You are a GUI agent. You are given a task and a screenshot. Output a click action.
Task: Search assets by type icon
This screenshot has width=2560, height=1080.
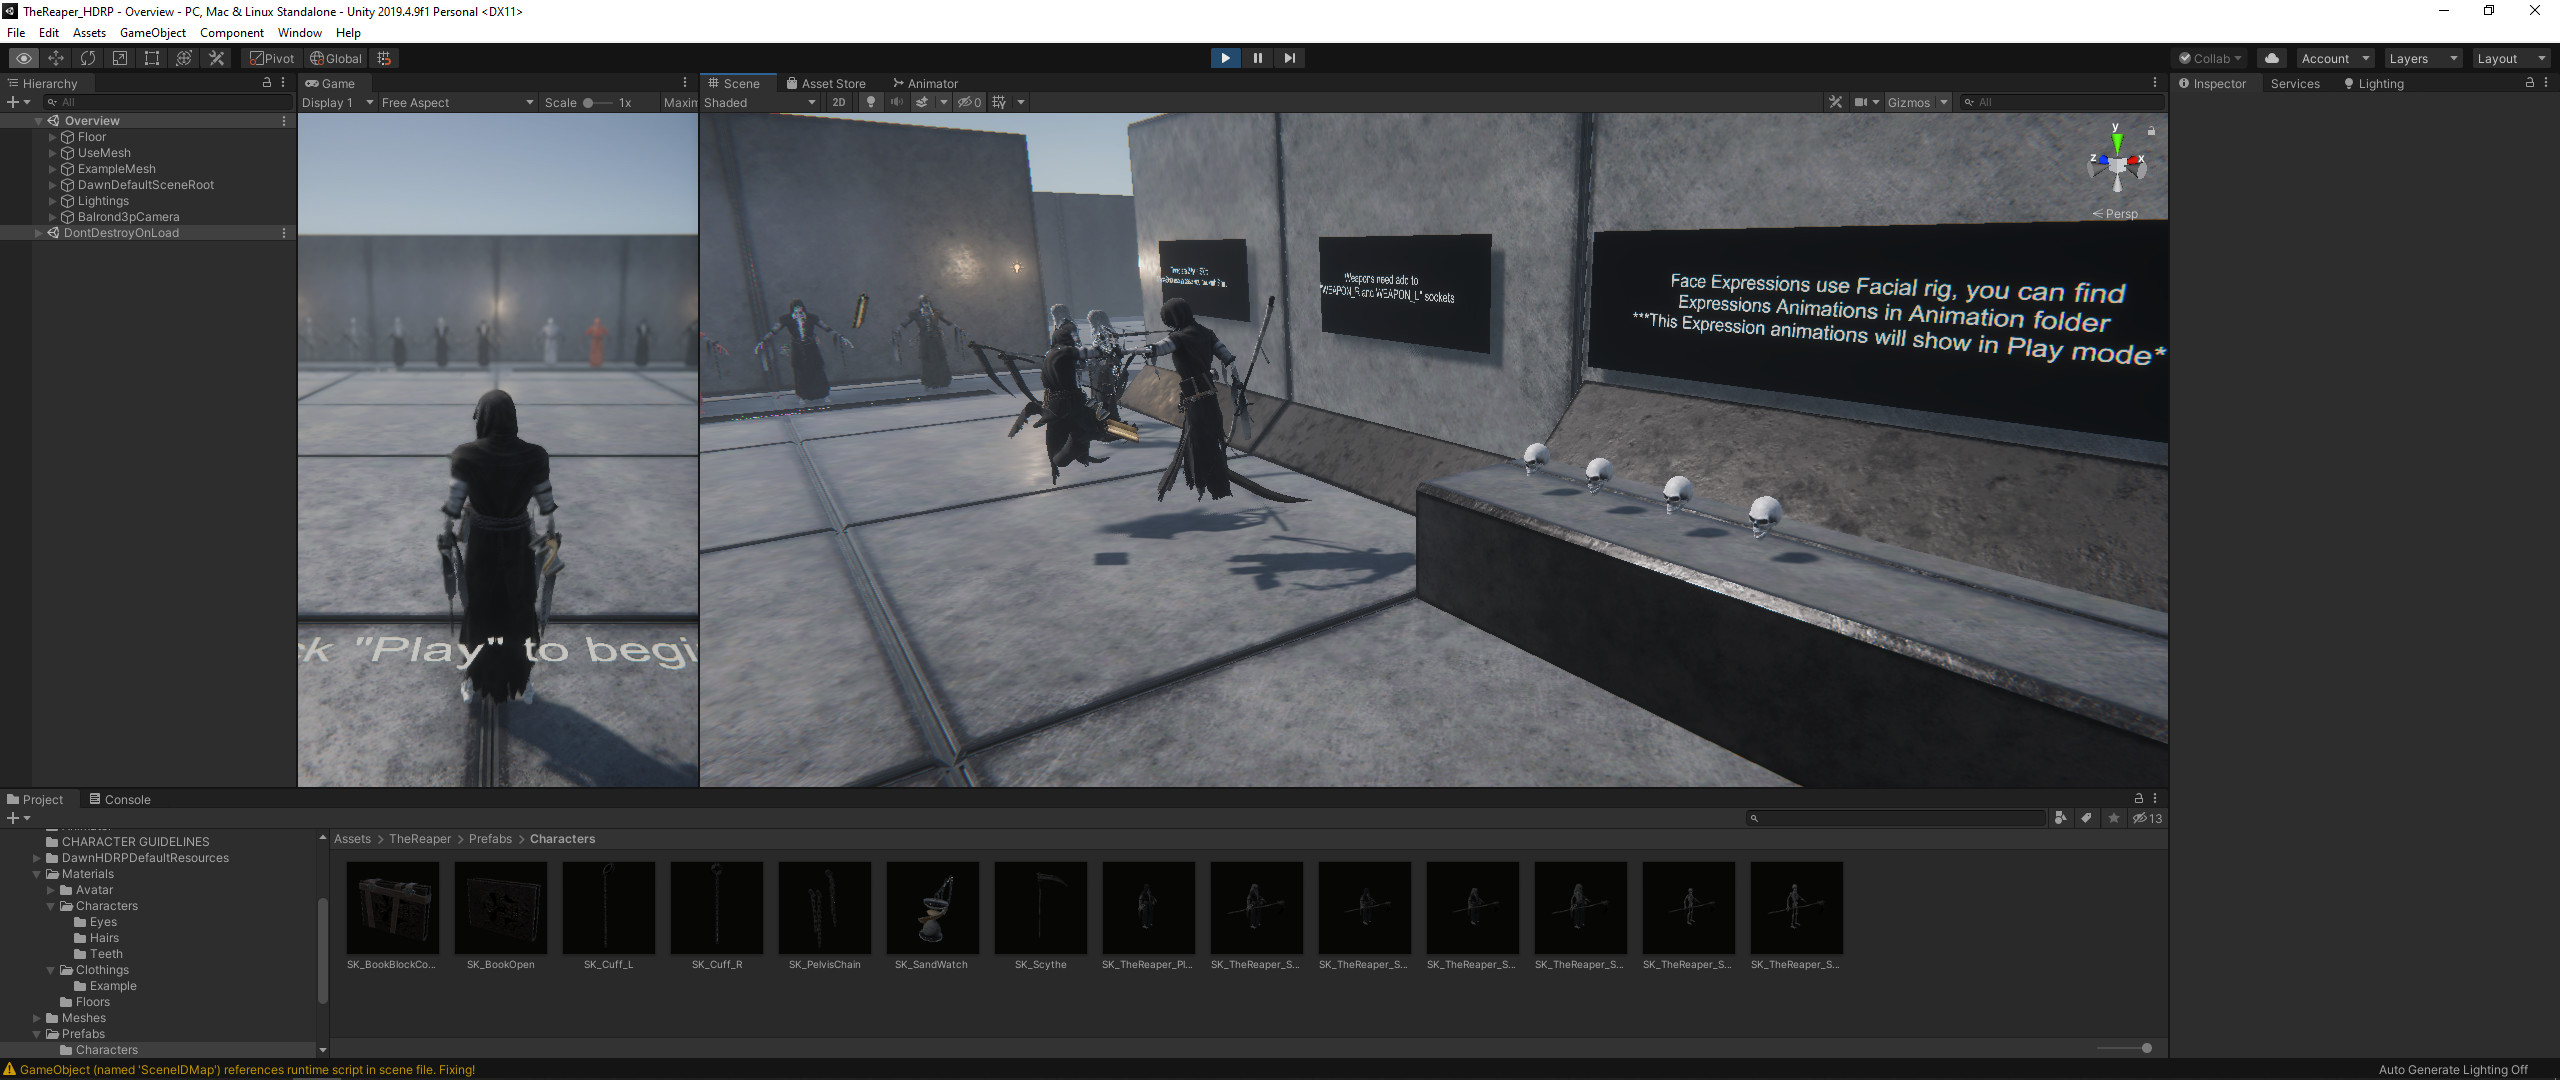(x=2060, y=818)
